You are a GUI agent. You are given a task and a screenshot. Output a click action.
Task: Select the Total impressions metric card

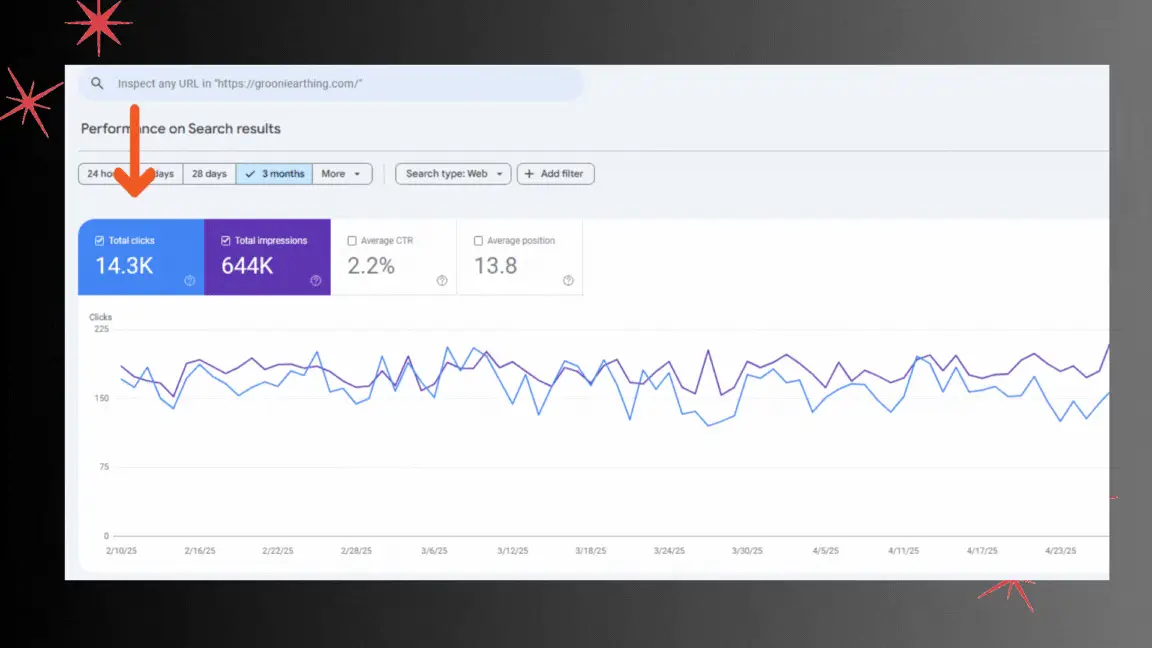pos(267,257)
